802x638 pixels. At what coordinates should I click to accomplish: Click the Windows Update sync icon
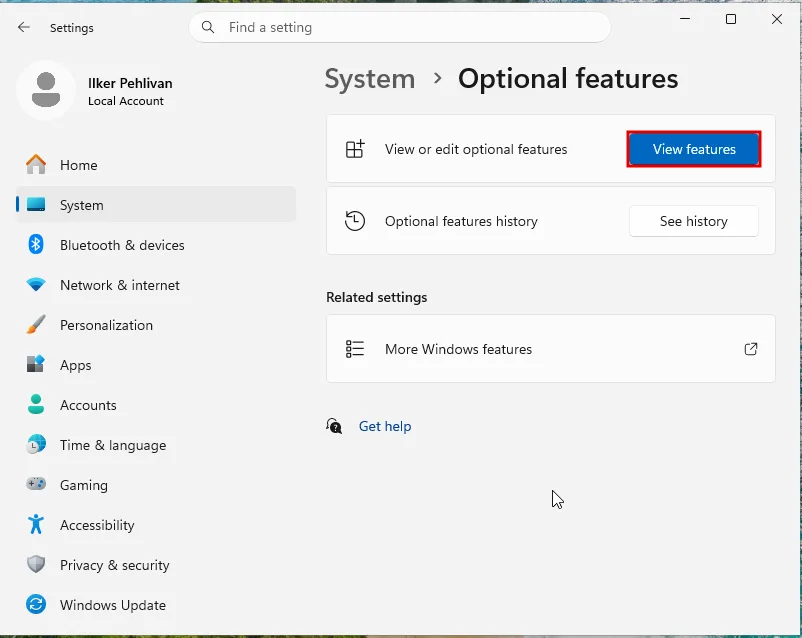[x=36, y=604]
